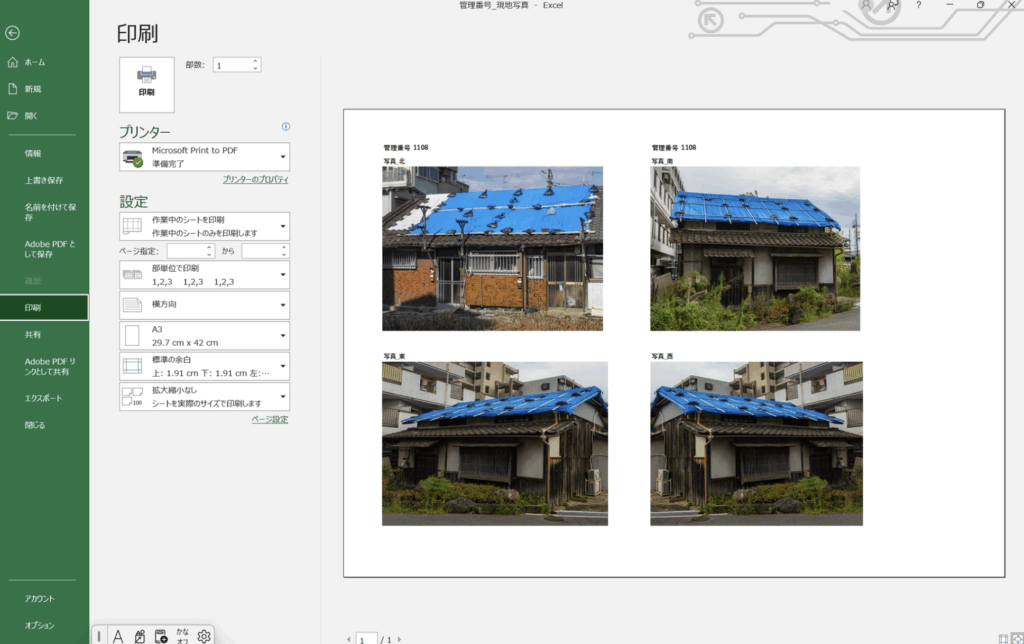The image size is (1024, 644).
Task: Click the 写真_北 photo in the preview
Action: 492,248
